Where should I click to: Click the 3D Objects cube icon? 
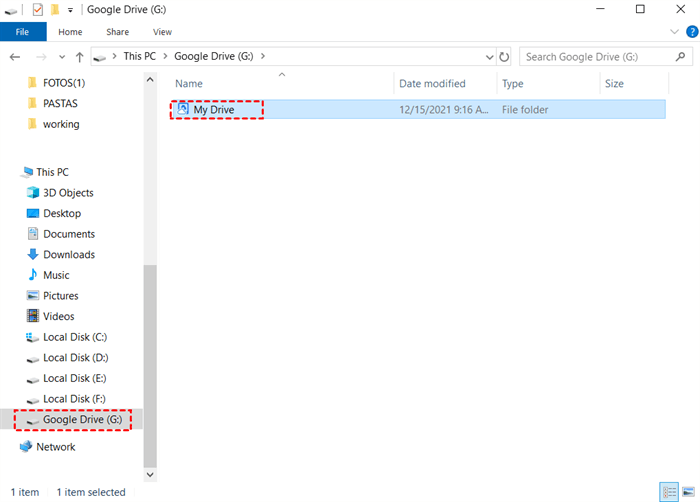click(33, 192)
